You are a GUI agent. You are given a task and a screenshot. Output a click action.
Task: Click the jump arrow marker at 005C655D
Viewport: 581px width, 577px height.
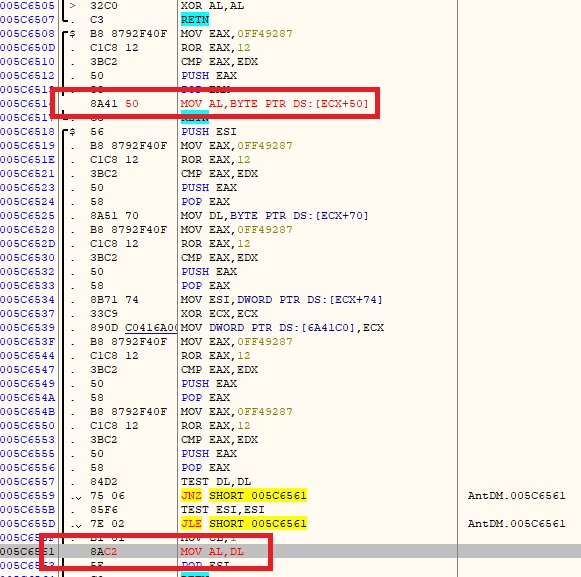point(76,525)
